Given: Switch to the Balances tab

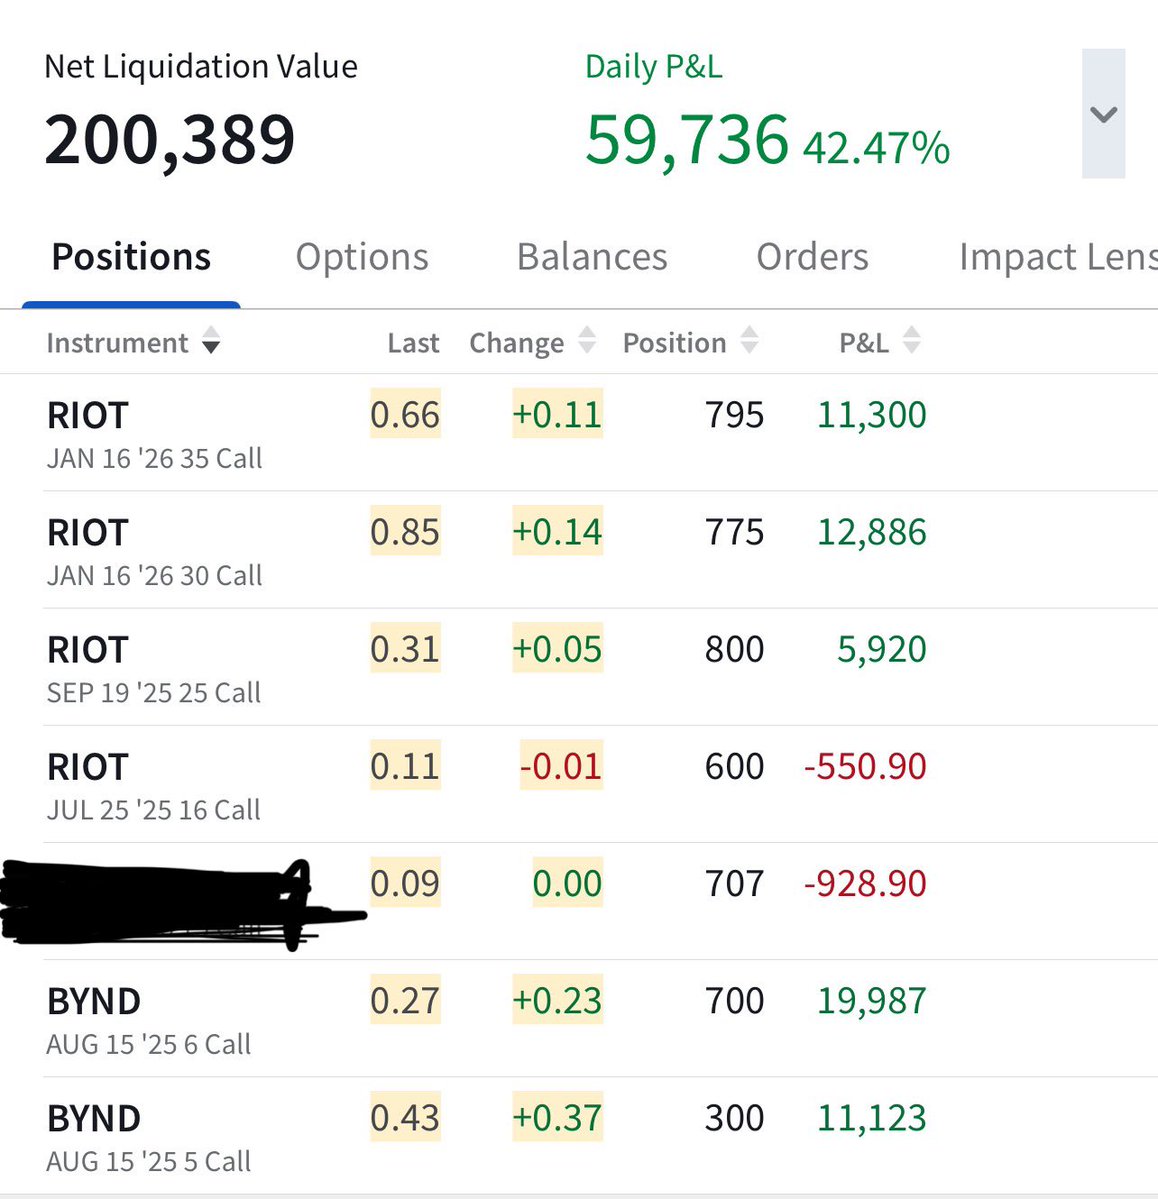Looking at the screenshot, I should pyautogui.click(x=592, y=257).
